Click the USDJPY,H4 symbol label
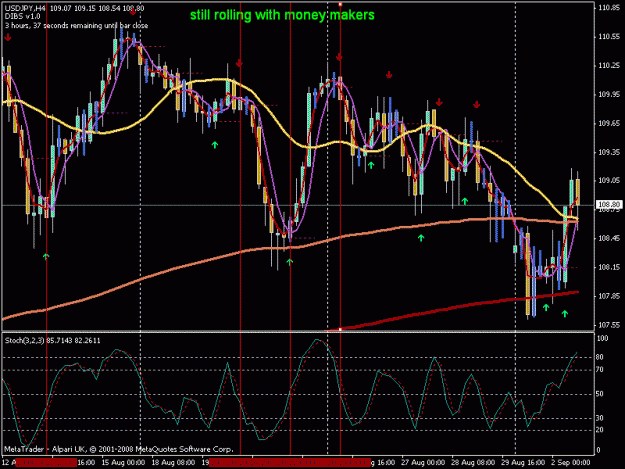625x469 pixels. [25, 8]
